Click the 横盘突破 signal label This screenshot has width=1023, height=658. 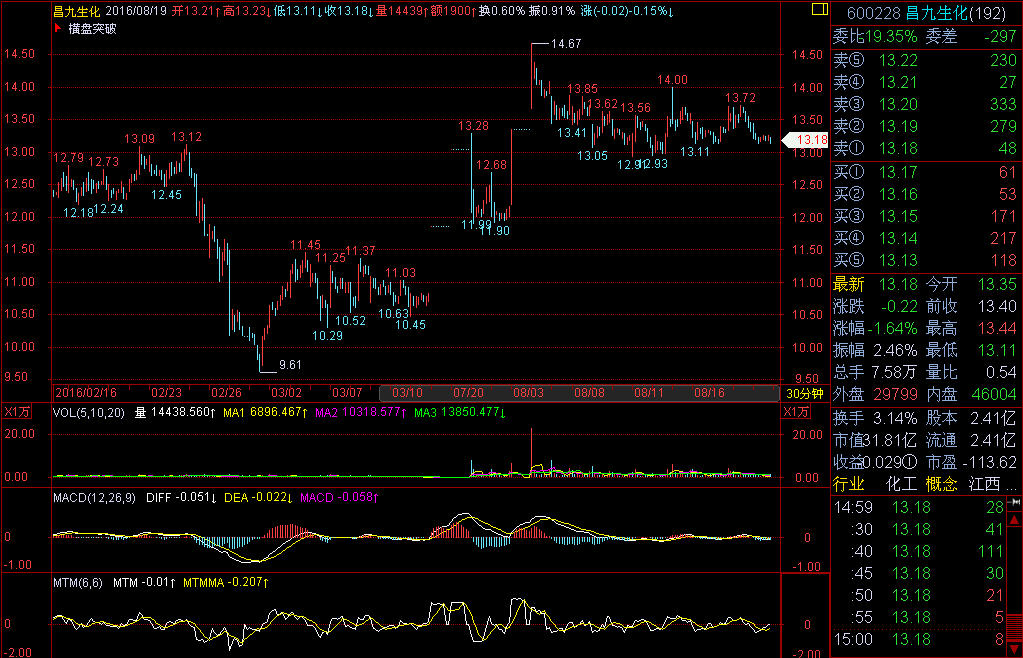coord(92,28)
